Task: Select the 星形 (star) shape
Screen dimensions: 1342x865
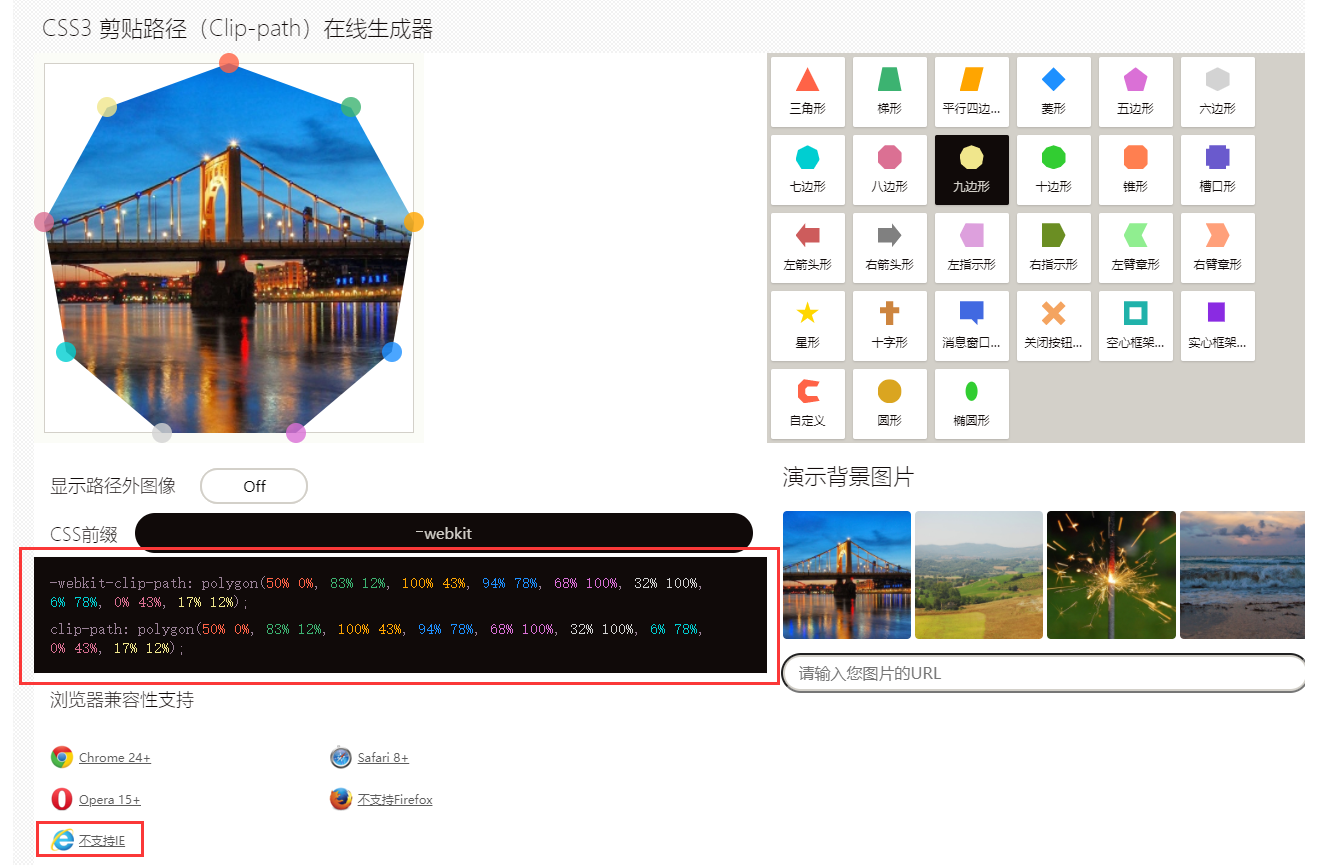Action: [x=807, y=325]
